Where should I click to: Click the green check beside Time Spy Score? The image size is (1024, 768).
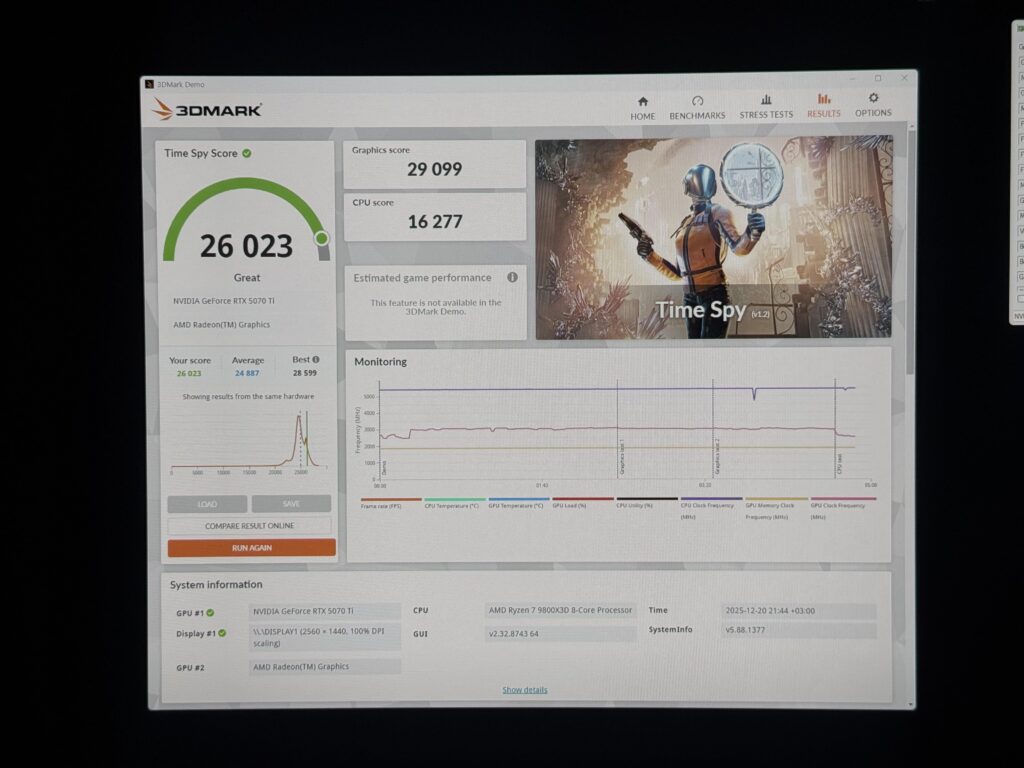[x=247, y=153]
